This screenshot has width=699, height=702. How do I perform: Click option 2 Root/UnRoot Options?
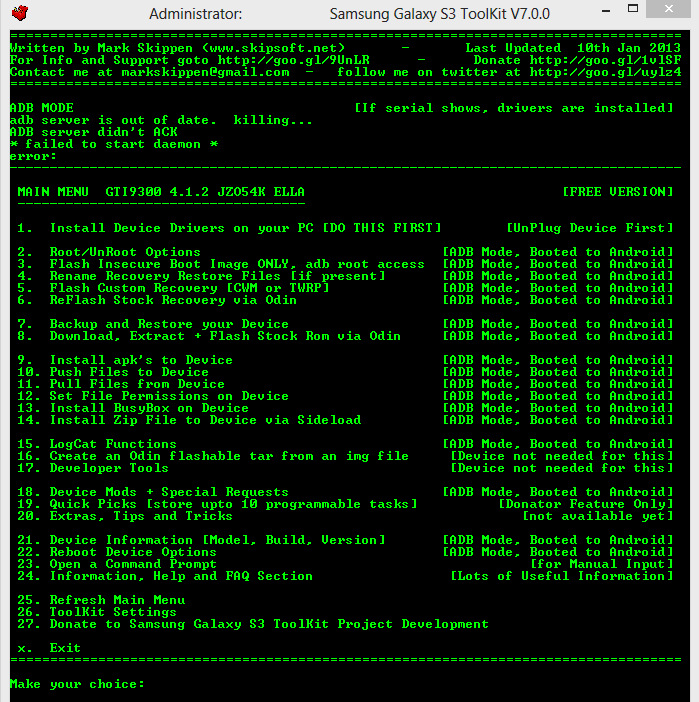coord(109,252)
